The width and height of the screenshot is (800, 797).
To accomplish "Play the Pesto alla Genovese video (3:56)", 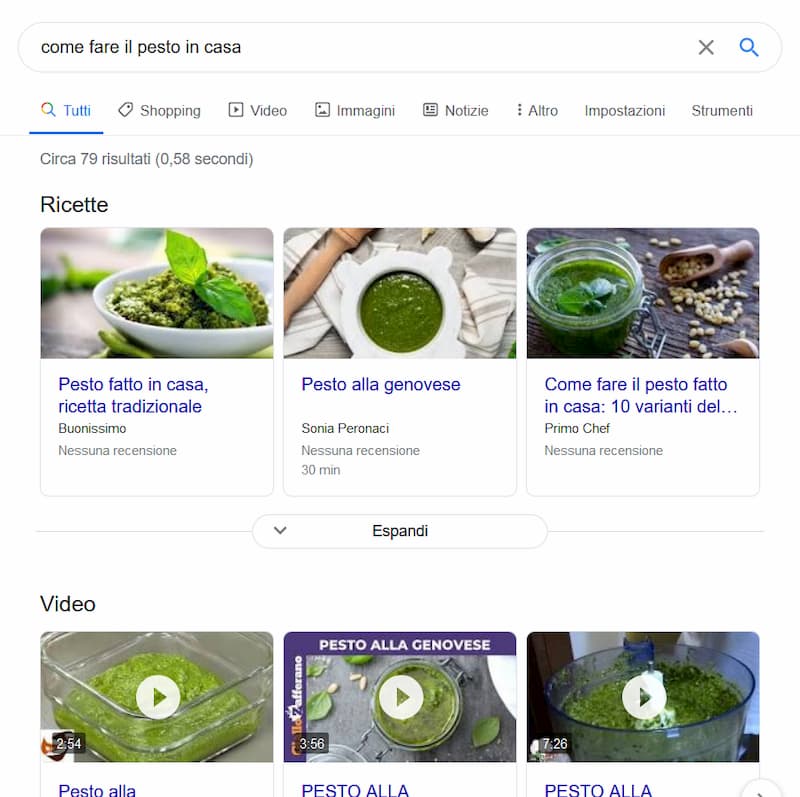I will (x=400, y=697).
